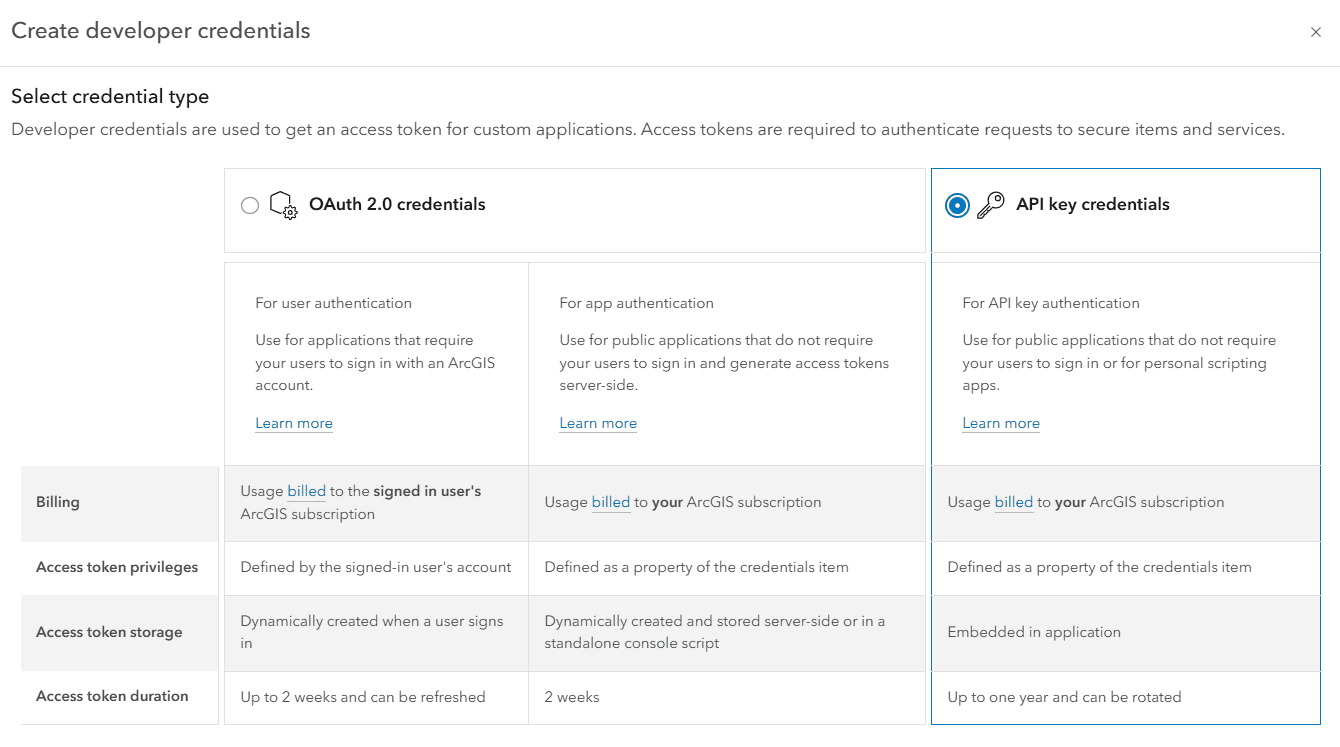
Task: Select the API key credentials radio button
Action: click(x=957, y=204)
